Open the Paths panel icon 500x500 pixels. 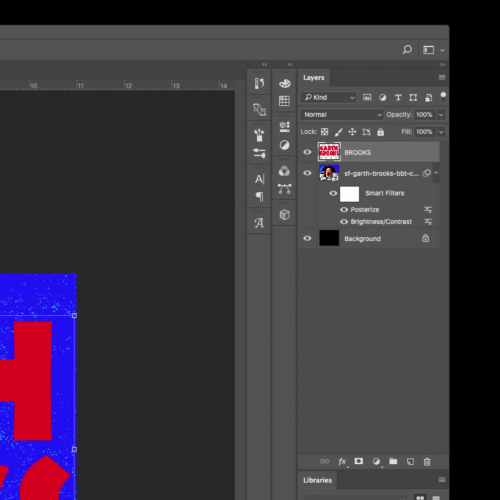coord(284,189)
